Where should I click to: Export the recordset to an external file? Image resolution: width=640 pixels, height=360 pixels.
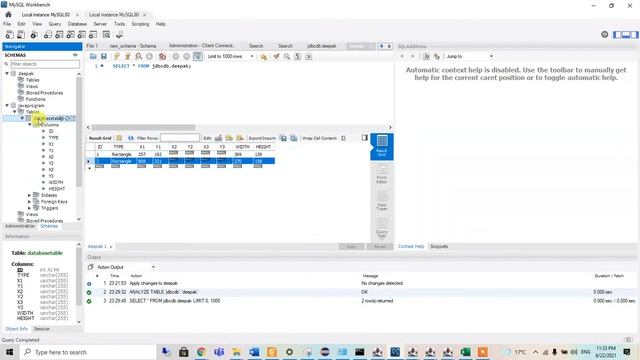click(283, 138)
